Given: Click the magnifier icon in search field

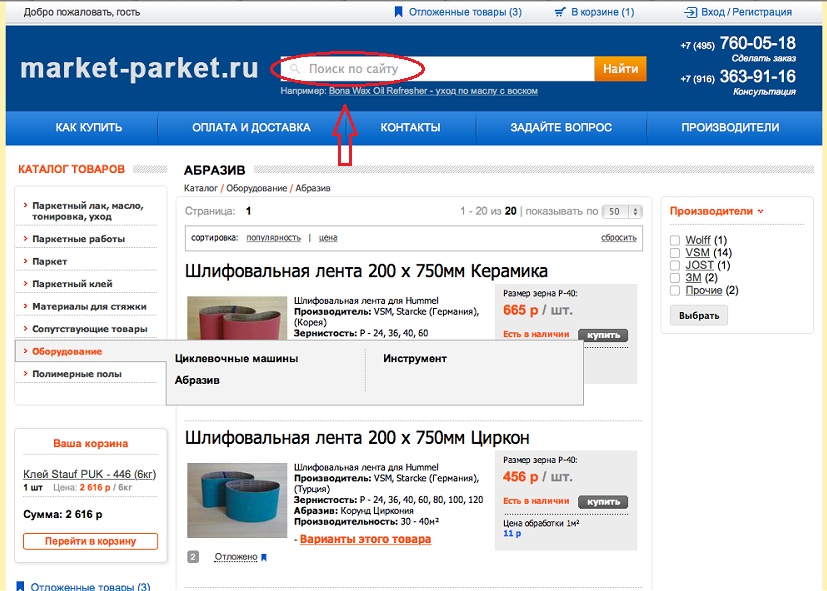Looking at the screenshot, I should tap(295, 69).
